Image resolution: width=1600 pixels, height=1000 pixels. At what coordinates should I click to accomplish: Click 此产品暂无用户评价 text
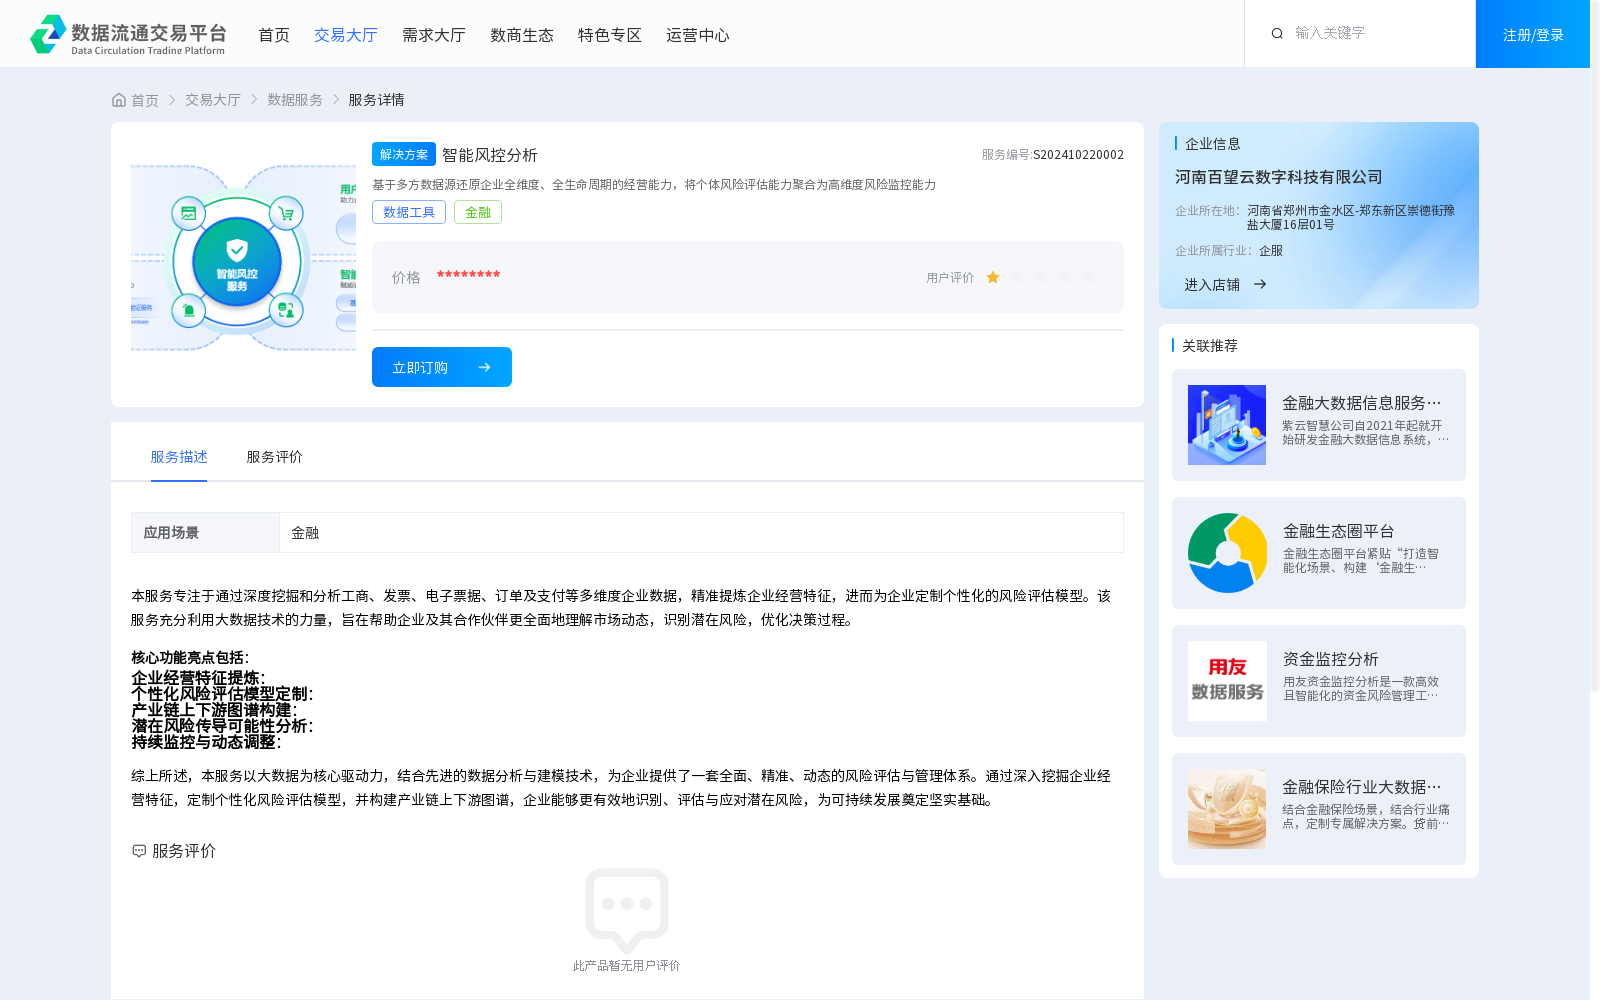coord(626,966)
